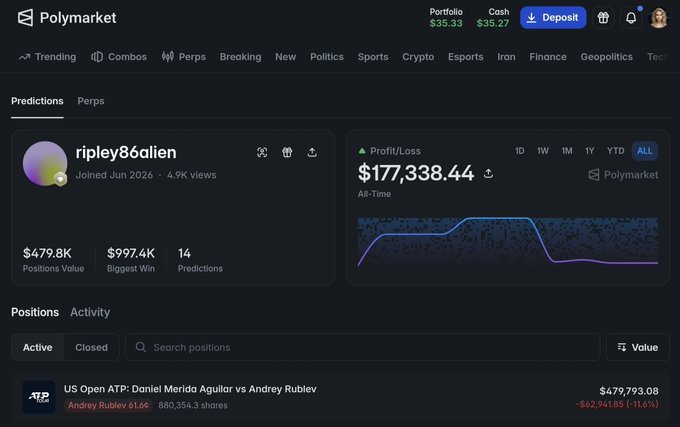
Task: Open the Value sort dropdown
Action: [x=638, y=347]
